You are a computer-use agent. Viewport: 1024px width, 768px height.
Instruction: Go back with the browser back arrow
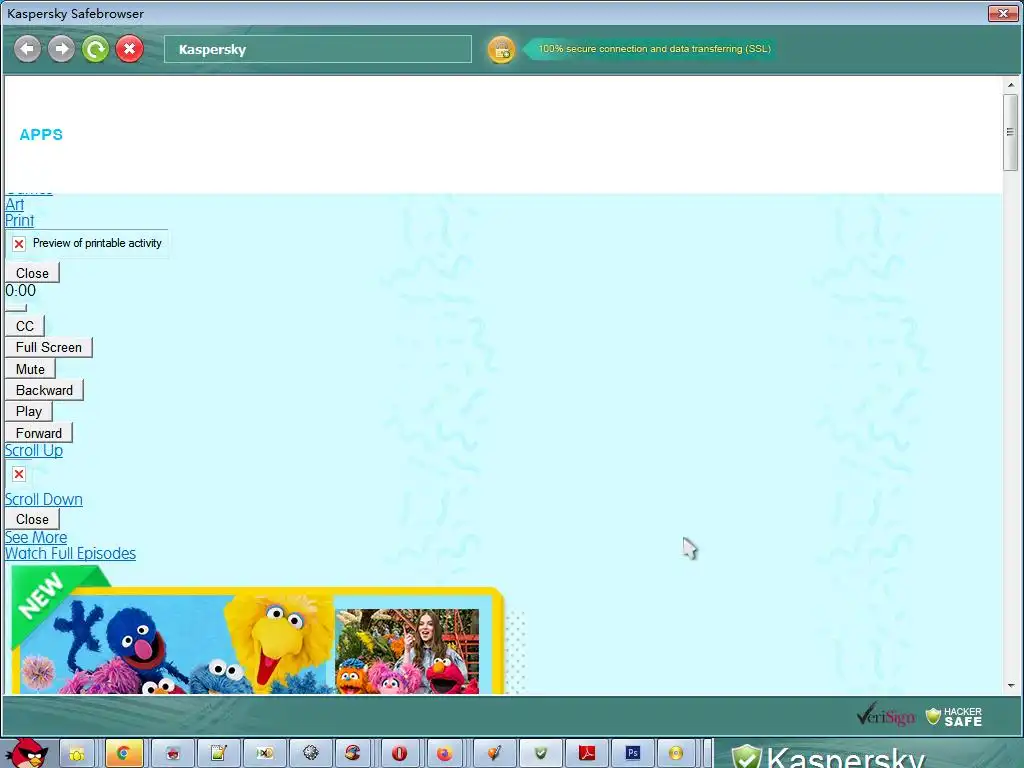27,49
